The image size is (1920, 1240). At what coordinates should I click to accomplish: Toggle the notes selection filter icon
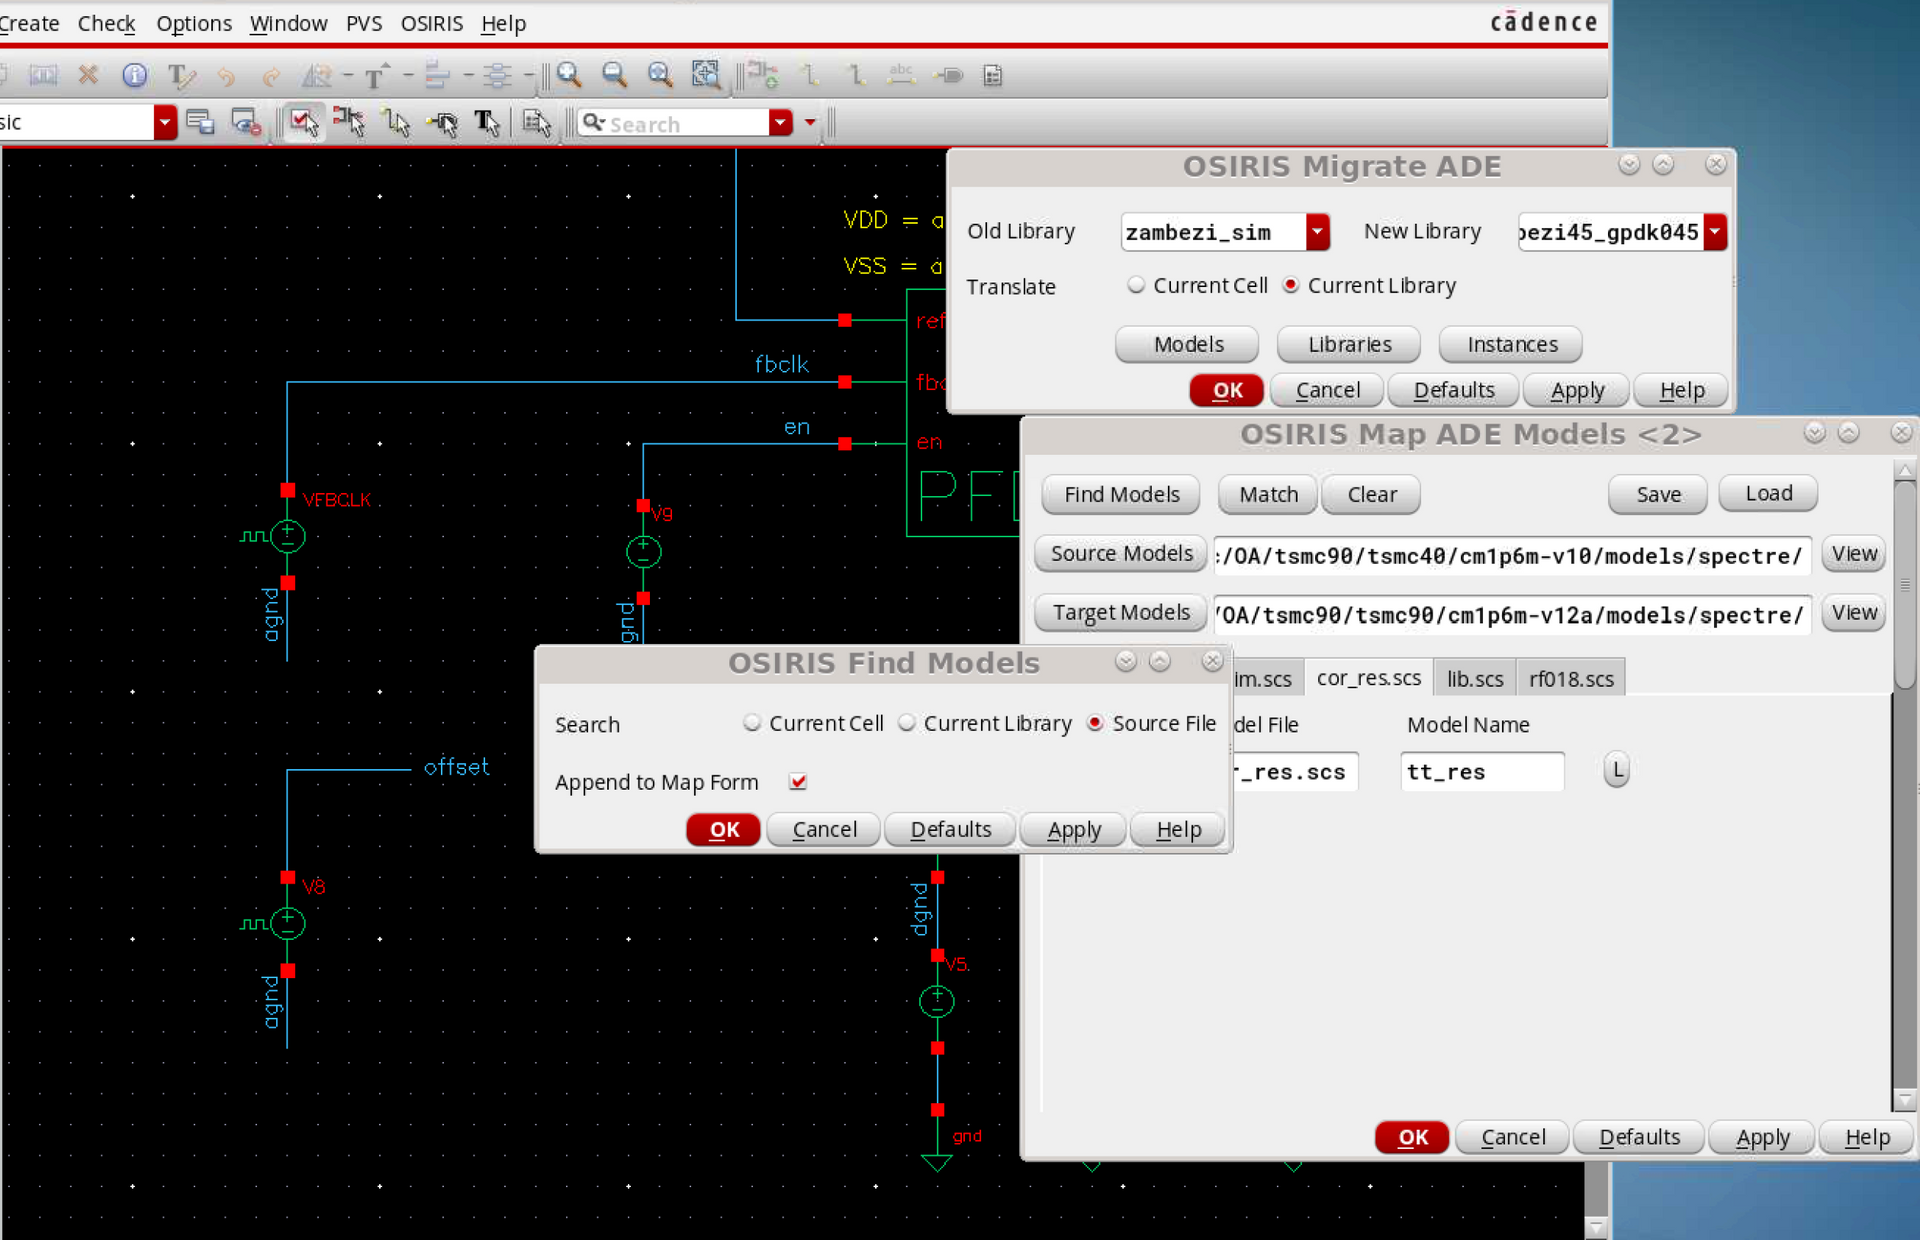pos(537,122)
